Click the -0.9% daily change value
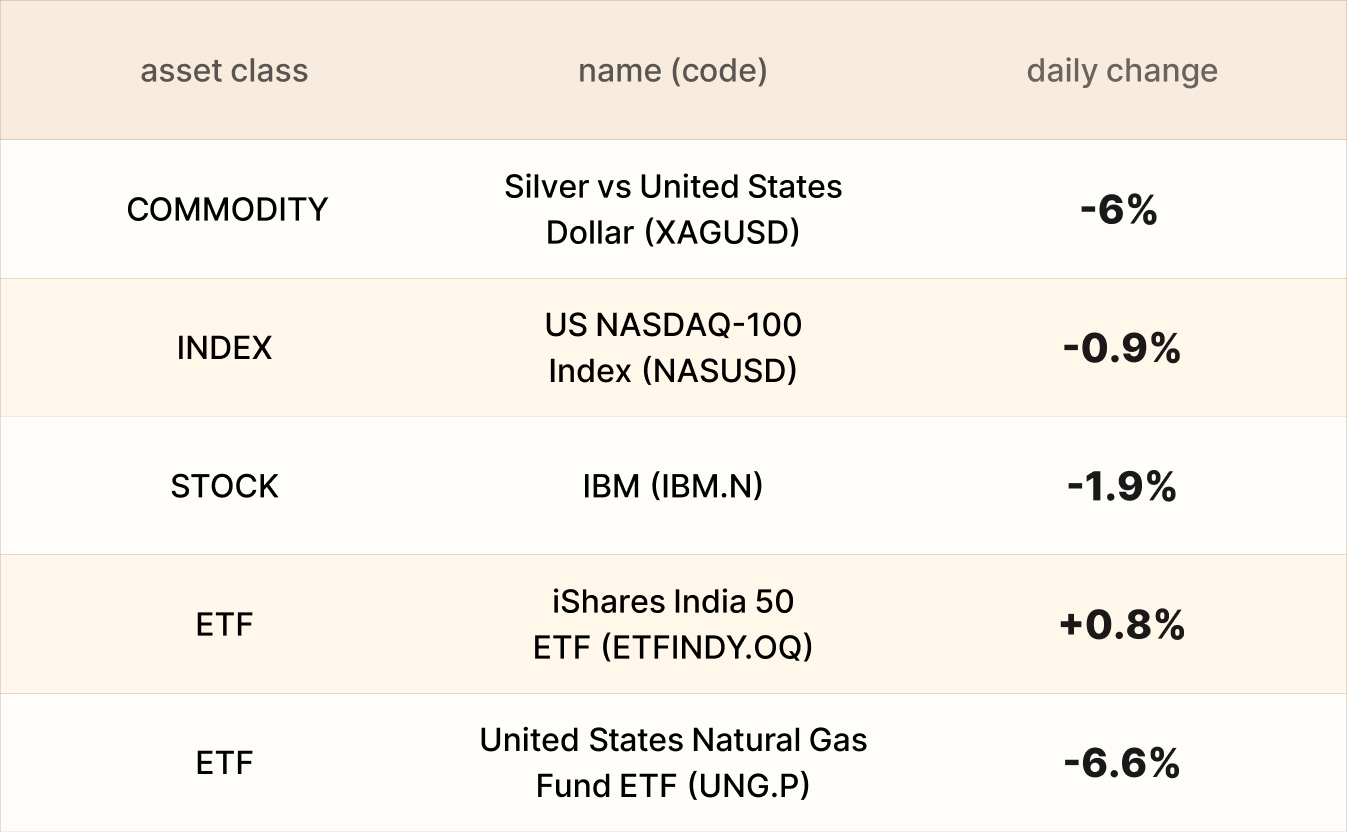 click(x=1121, y=348)
